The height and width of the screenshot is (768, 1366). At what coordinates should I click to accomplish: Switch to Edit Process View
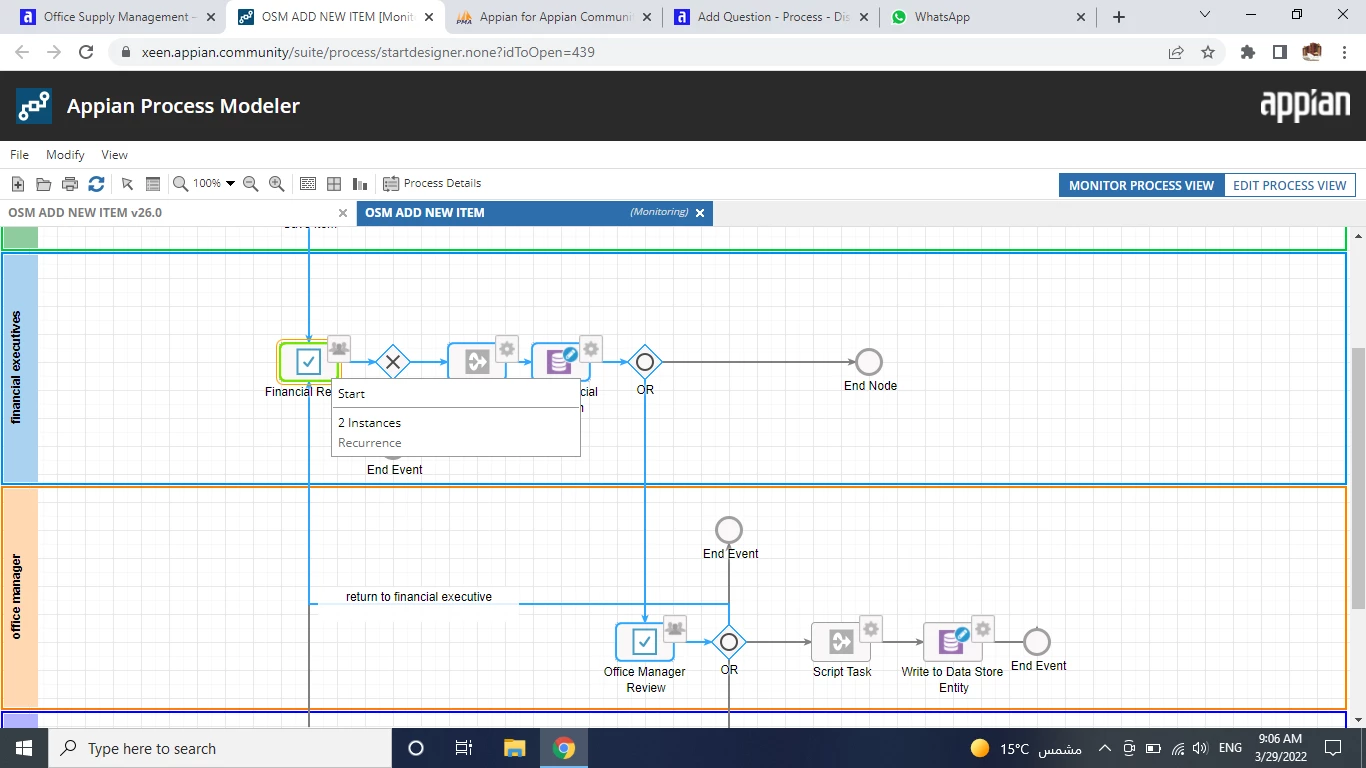[x=1290, y=185]
